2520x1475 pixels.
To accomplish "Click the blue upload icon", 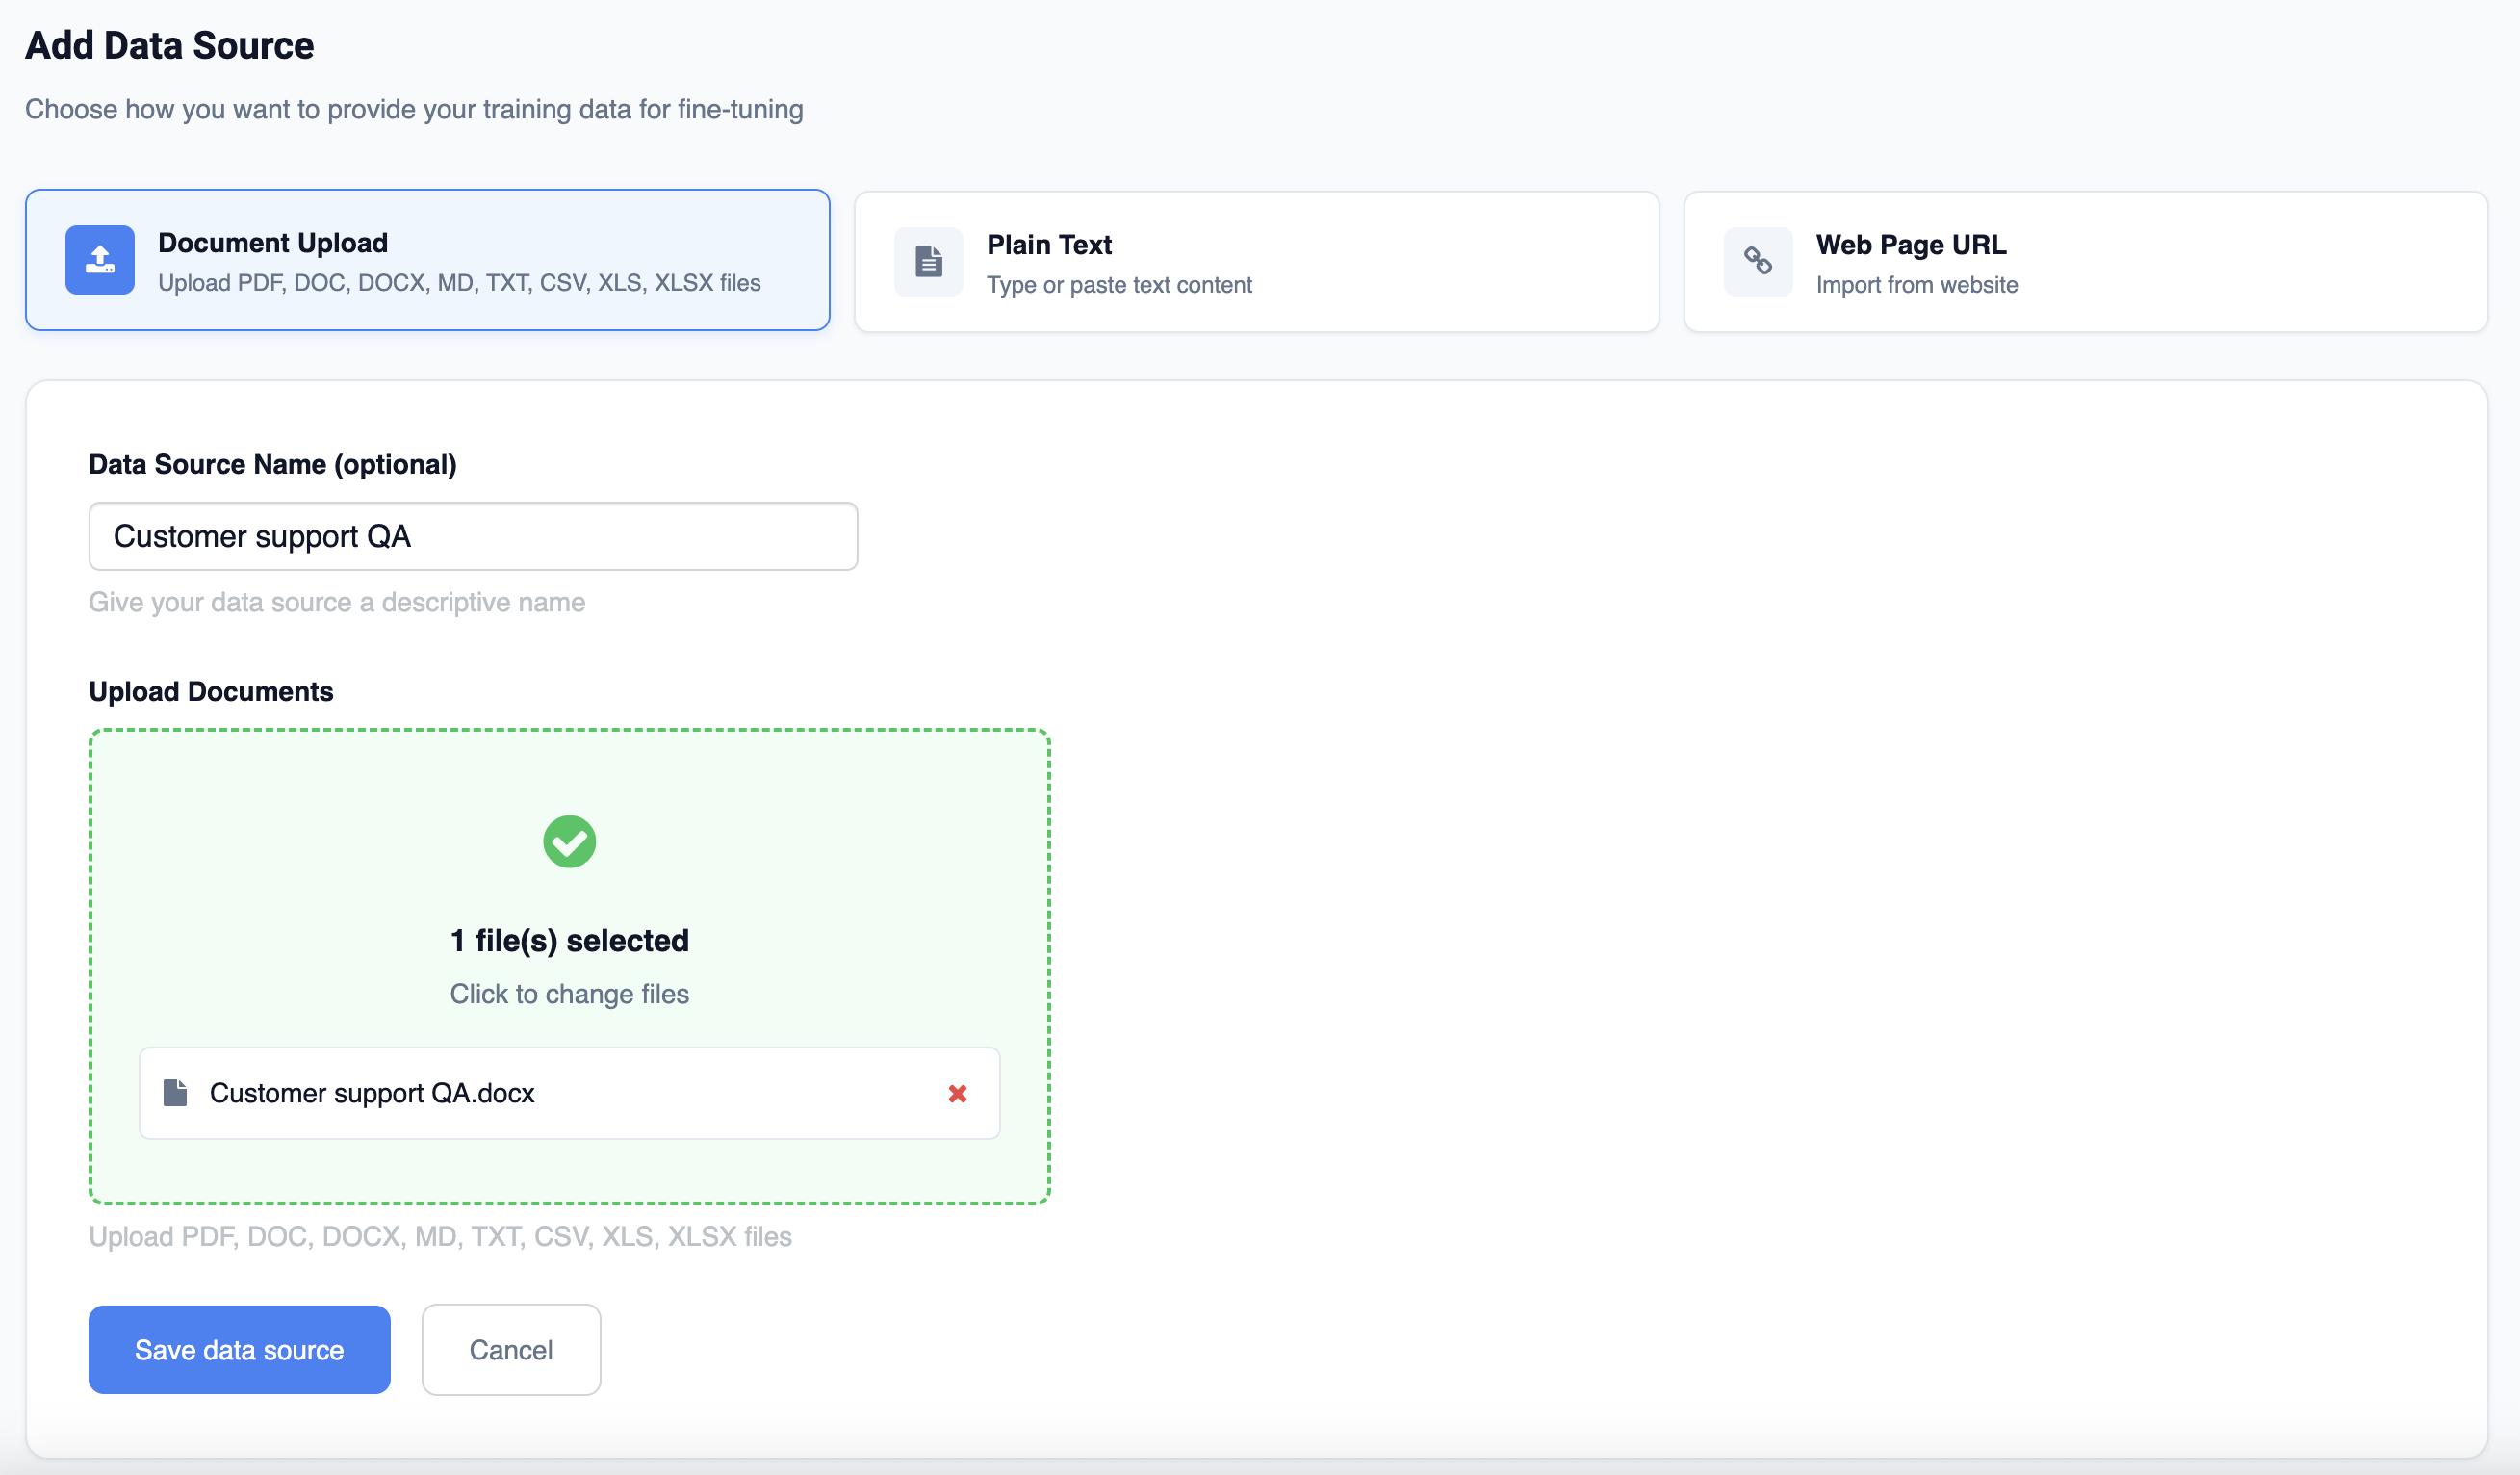I will (100, 260).
